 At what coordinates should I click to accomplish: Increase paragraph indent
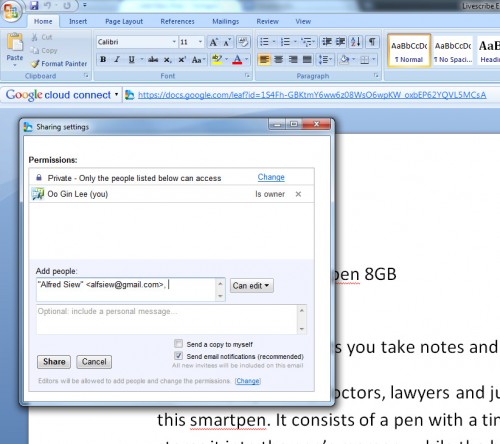340,42
